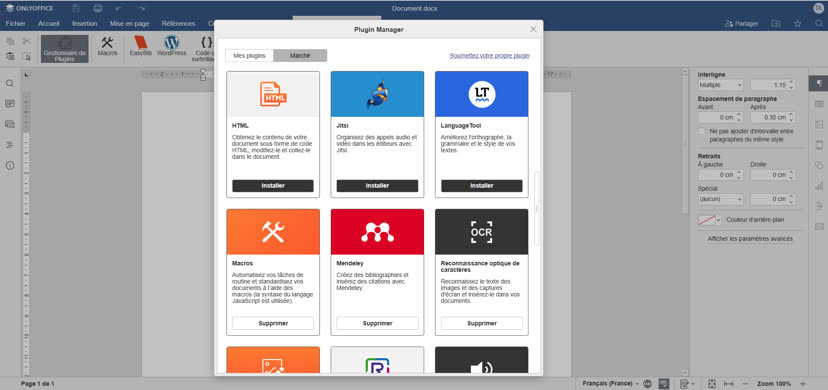Image resolution: width=828 pixels, height=390 pixels.
Task: Click the Après spacing field 0.35 cm
Action: click(x=773, y=117)
